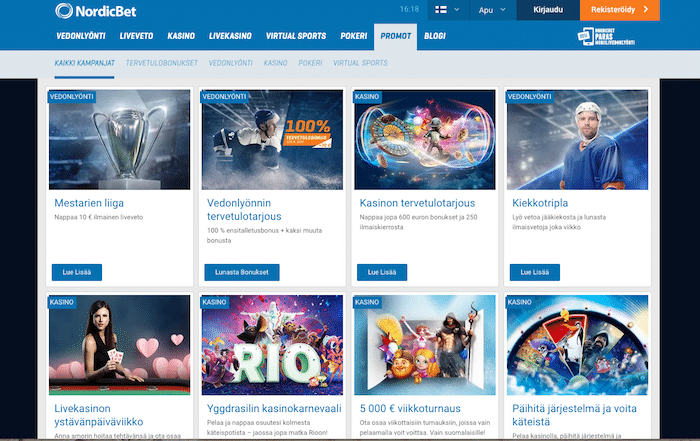Image resolution: width=700 pixels, height=441 pixels.
Task: Open the Vedonlyönti main menu item
Action: [81, 36]
